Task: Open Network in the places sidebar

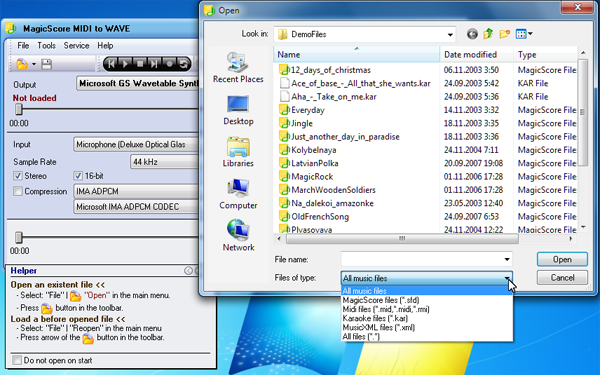Action: coord(238,235)
